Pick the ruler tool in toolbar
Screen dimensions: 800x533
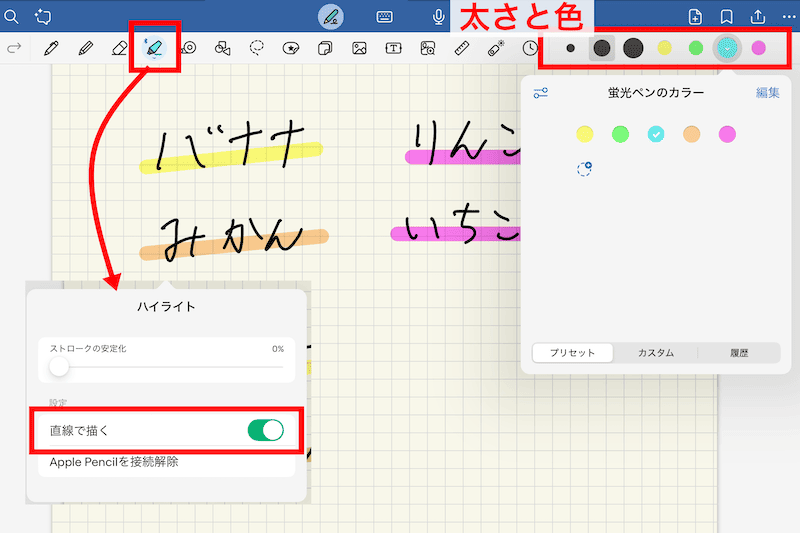tap(461, 47)
